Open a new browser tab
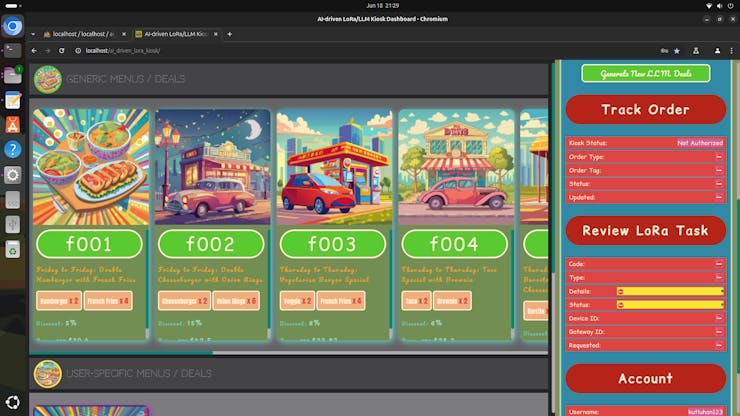The image size is (740, 416). pyautogui.click(x=229, y=33)
